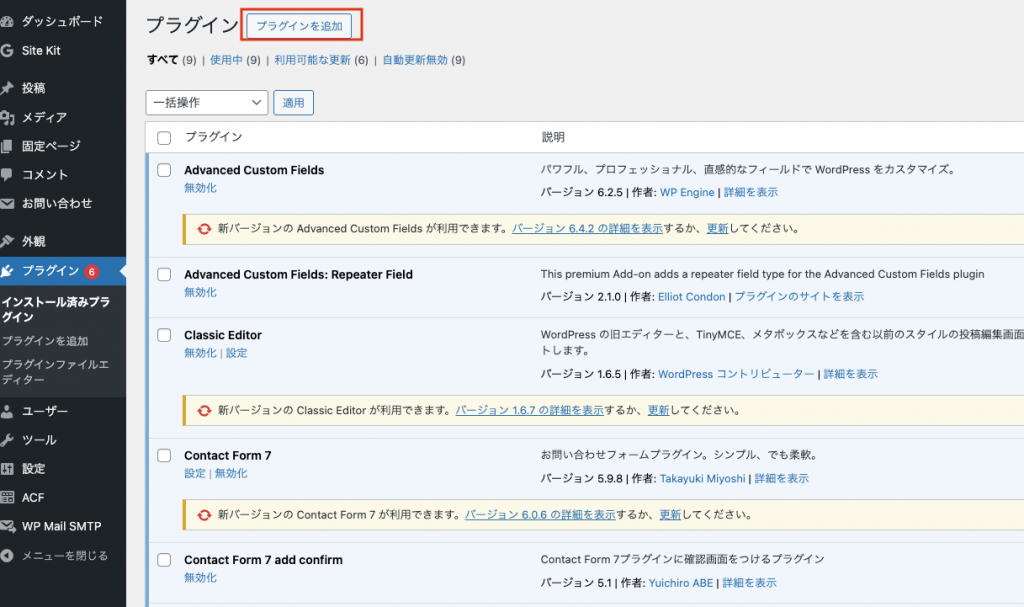Click the wrench icon beside ツール
Screen dimensions: 1024x607
[7, 440]
